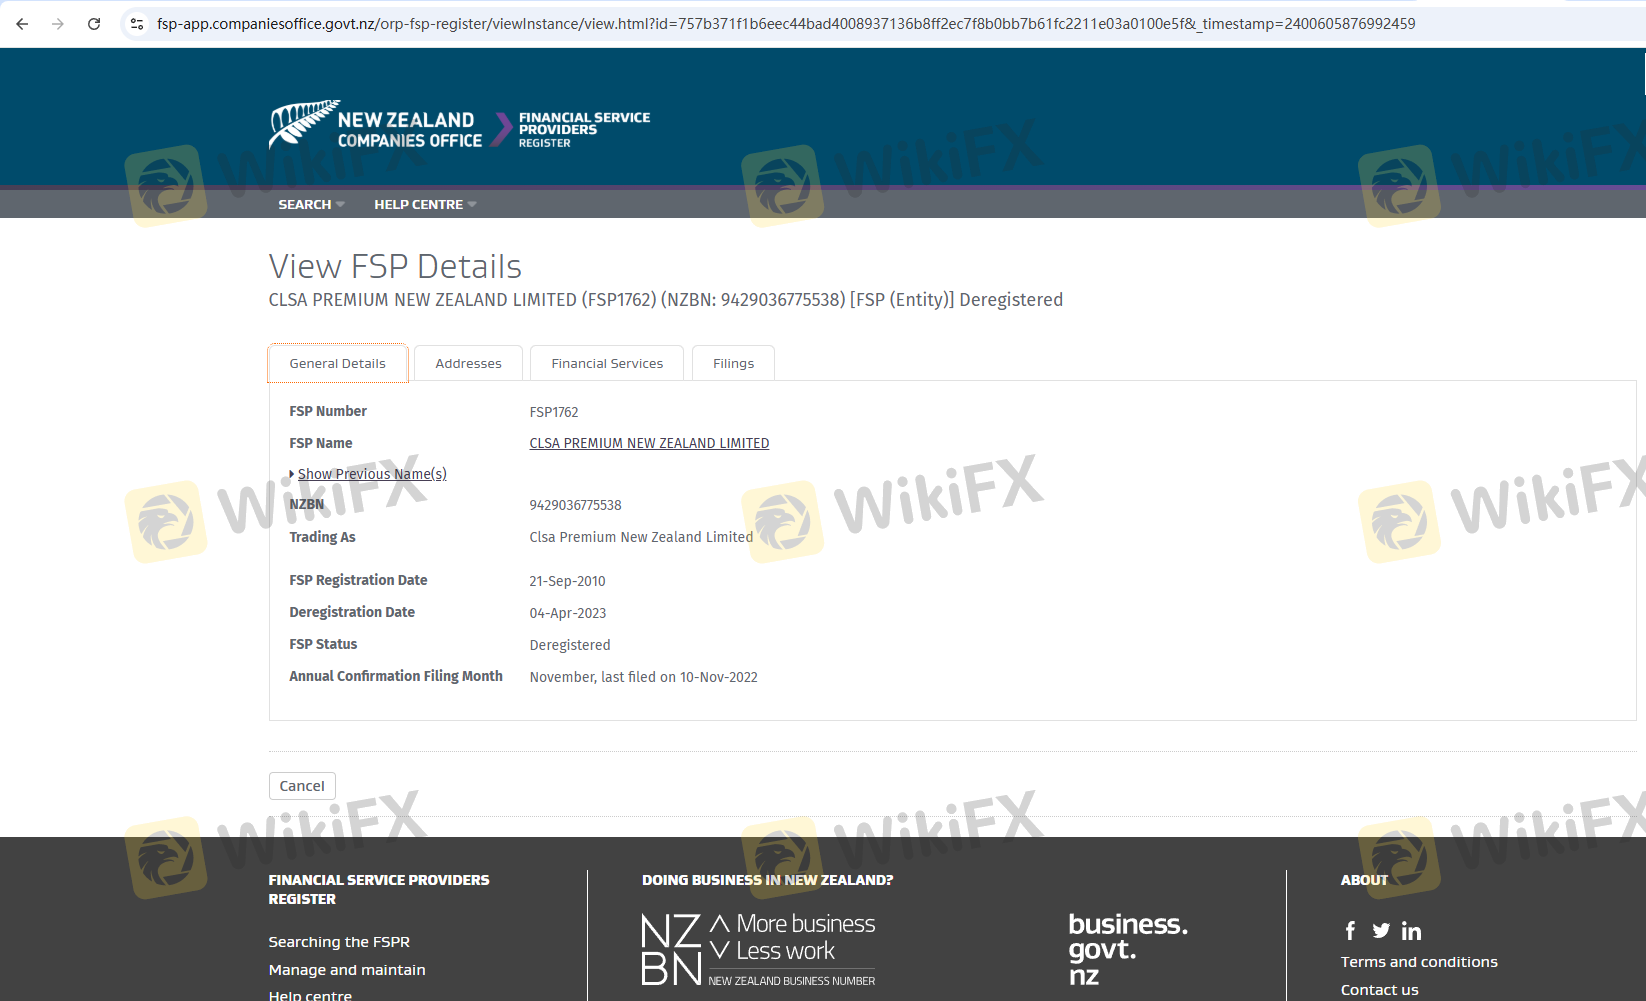
Task: Click the New Zealand Companies Office logo
Action: coord(376,127)
